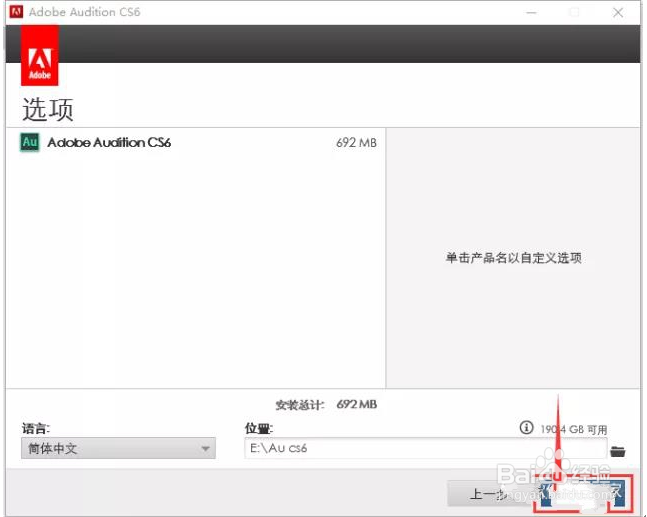Click the Adobe logo in header
647x517 pixels.
tap(40, 55)
